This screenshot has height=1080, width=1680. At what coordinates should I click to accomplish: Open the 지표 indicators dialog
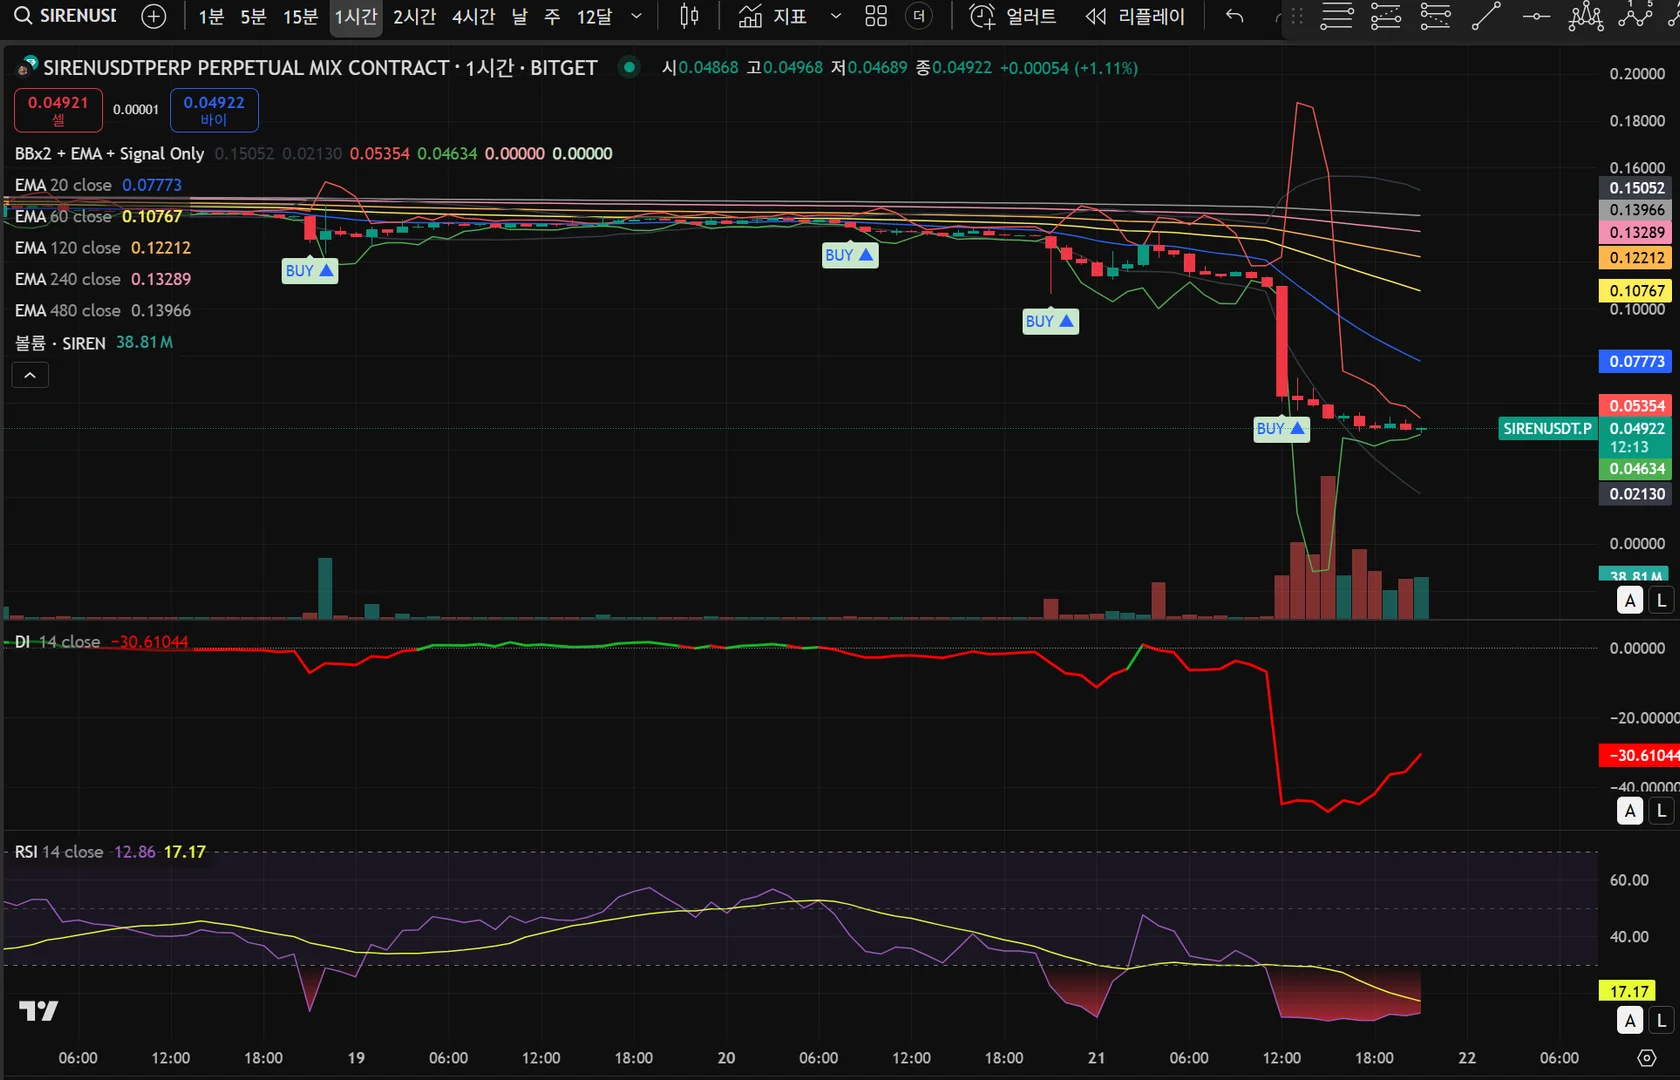pos(773,16)
